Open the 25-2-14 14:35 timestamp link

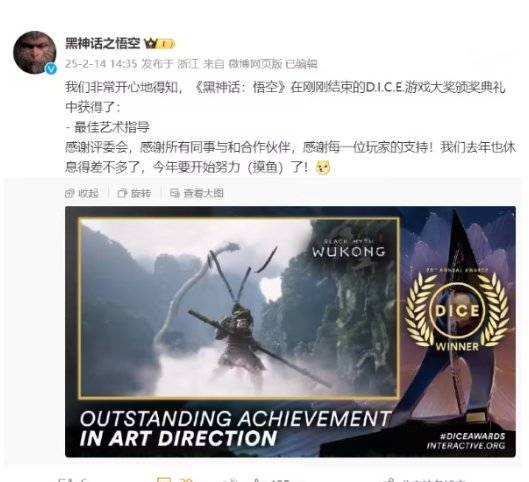coord(101,64)
